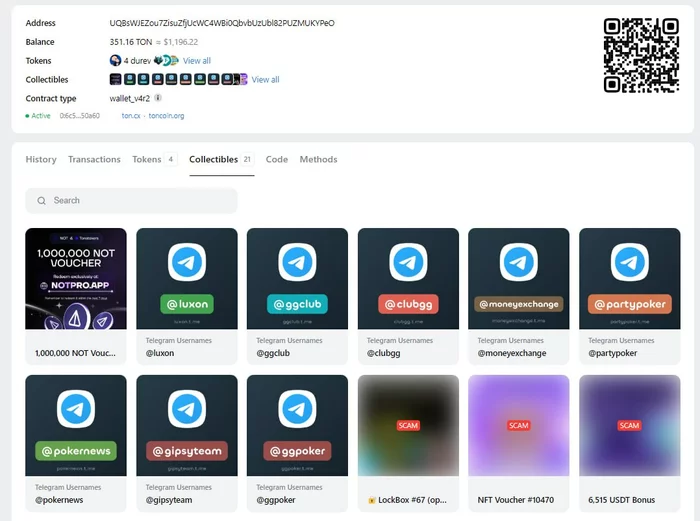Switch to the Transactions tab
The image size is (700, 521).
[x=94, y=159]
